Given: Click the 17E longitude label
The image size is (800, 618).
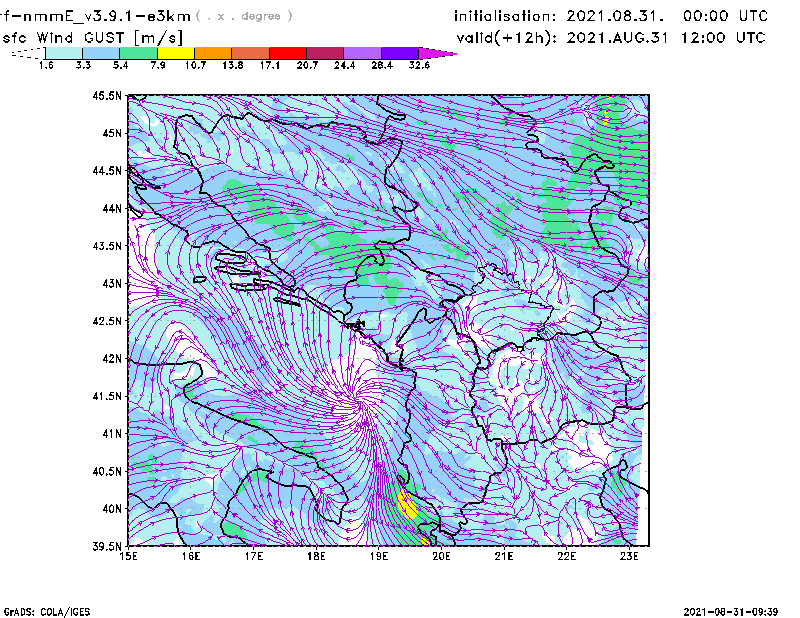Looking at the screenshot, I should (x=254, y=556).
